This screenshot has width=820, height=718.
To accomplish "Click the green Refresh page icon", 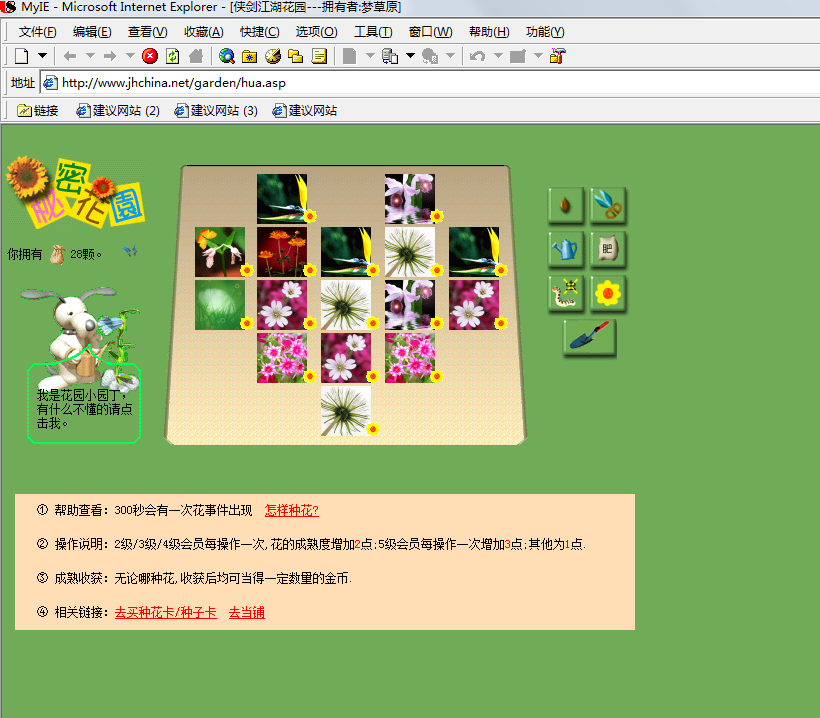I will click(x=173, y=56).
